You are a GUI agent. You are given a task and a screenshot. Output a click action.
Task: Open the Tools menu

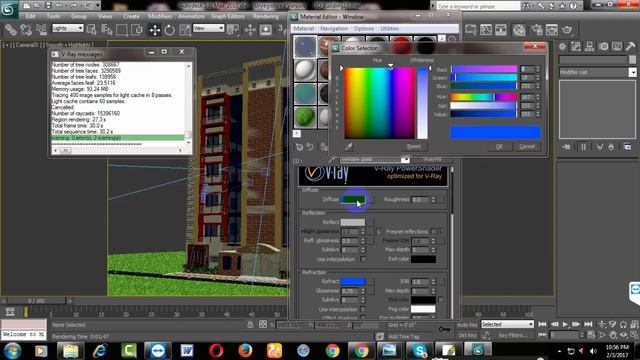pos(53,16)
